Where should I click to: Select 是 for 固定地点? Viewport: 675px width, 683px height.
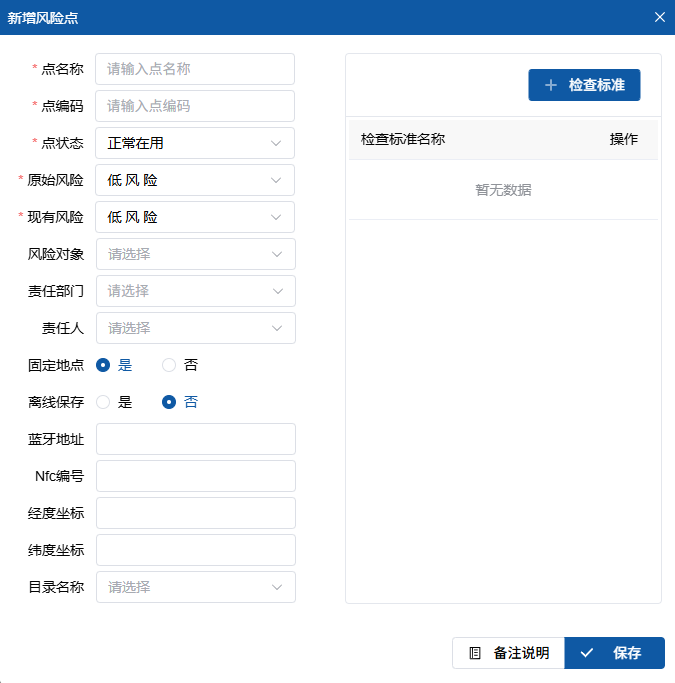103,365
